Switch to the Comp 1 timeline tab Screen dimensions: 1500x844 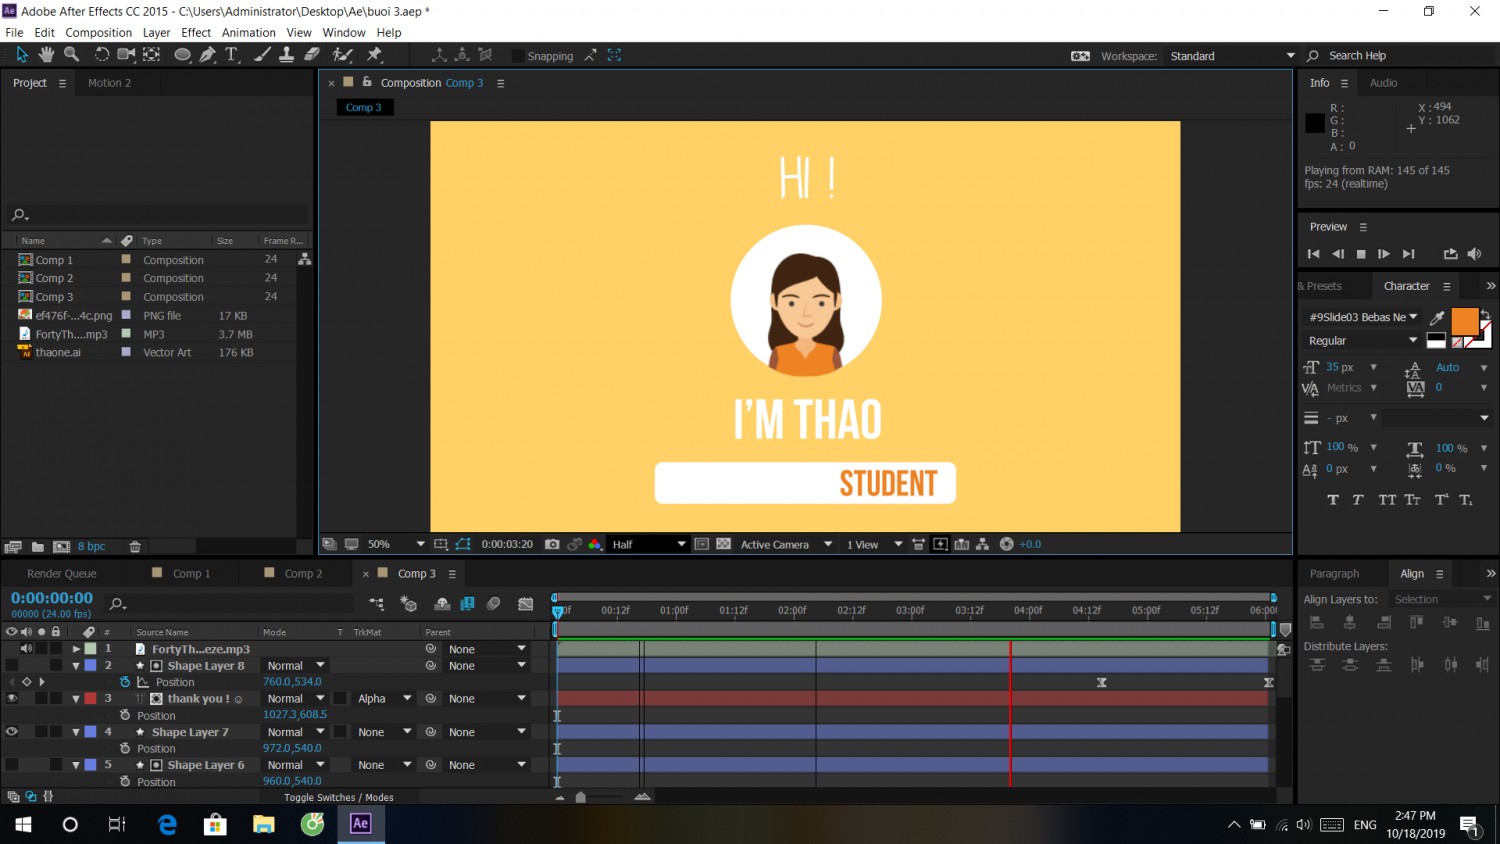click(x=191, y=574)
